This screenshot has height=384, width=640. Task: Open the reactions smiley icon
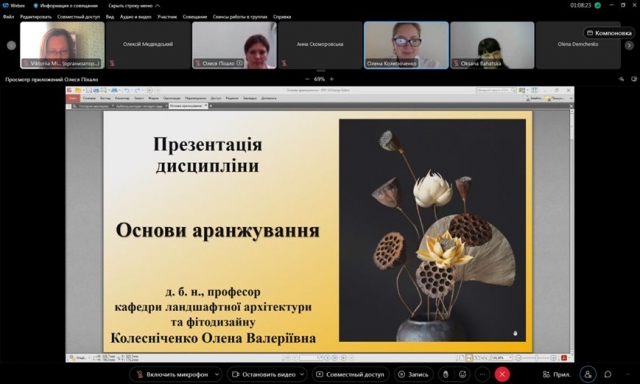point(462,374)
